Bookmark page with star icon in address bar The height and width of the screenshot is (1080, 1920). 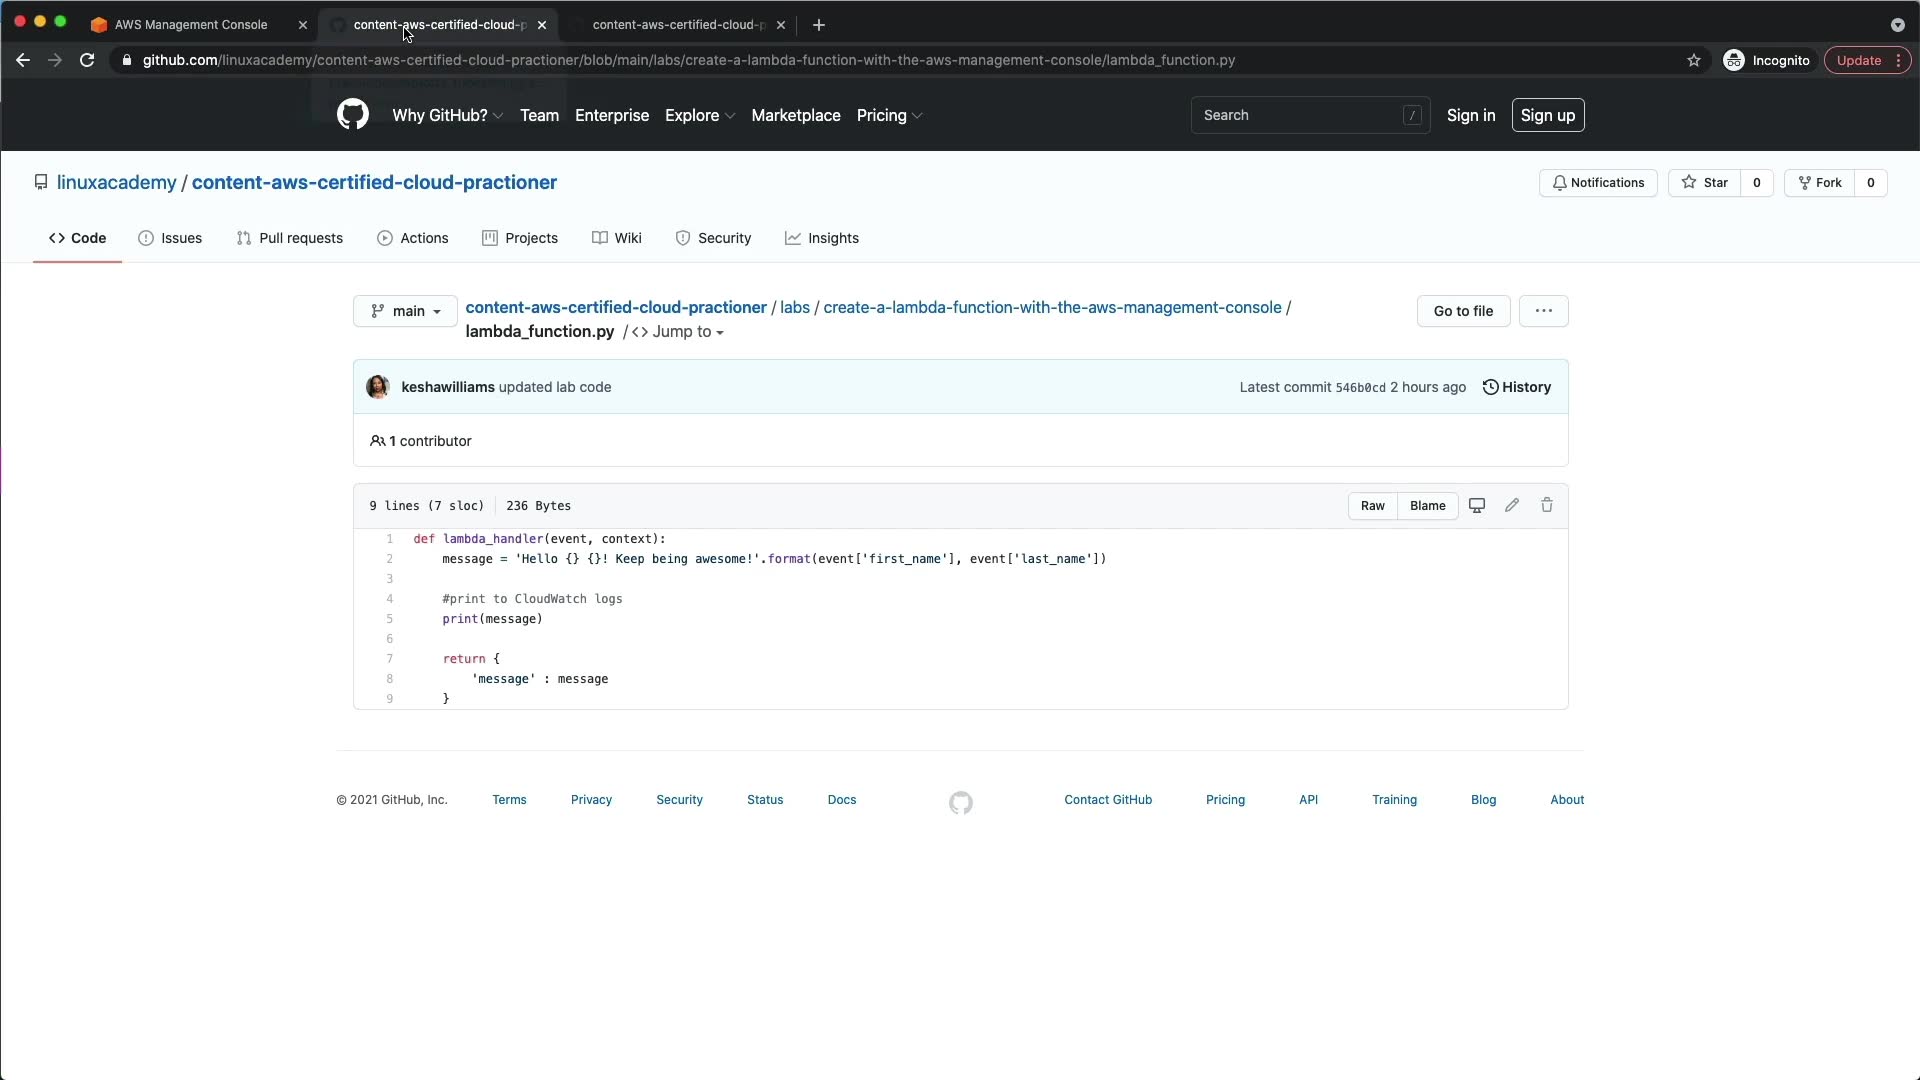1694,61
